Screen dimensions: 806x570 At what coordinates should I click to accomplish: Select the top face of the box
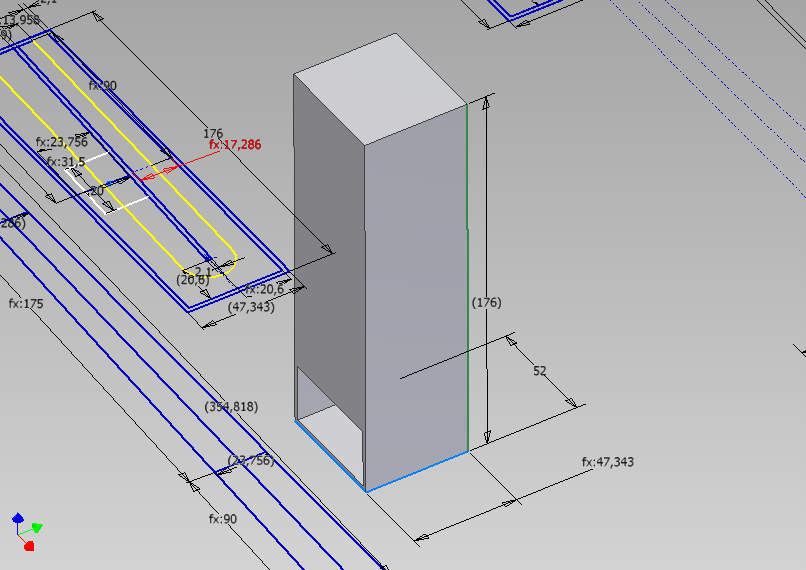380,90
